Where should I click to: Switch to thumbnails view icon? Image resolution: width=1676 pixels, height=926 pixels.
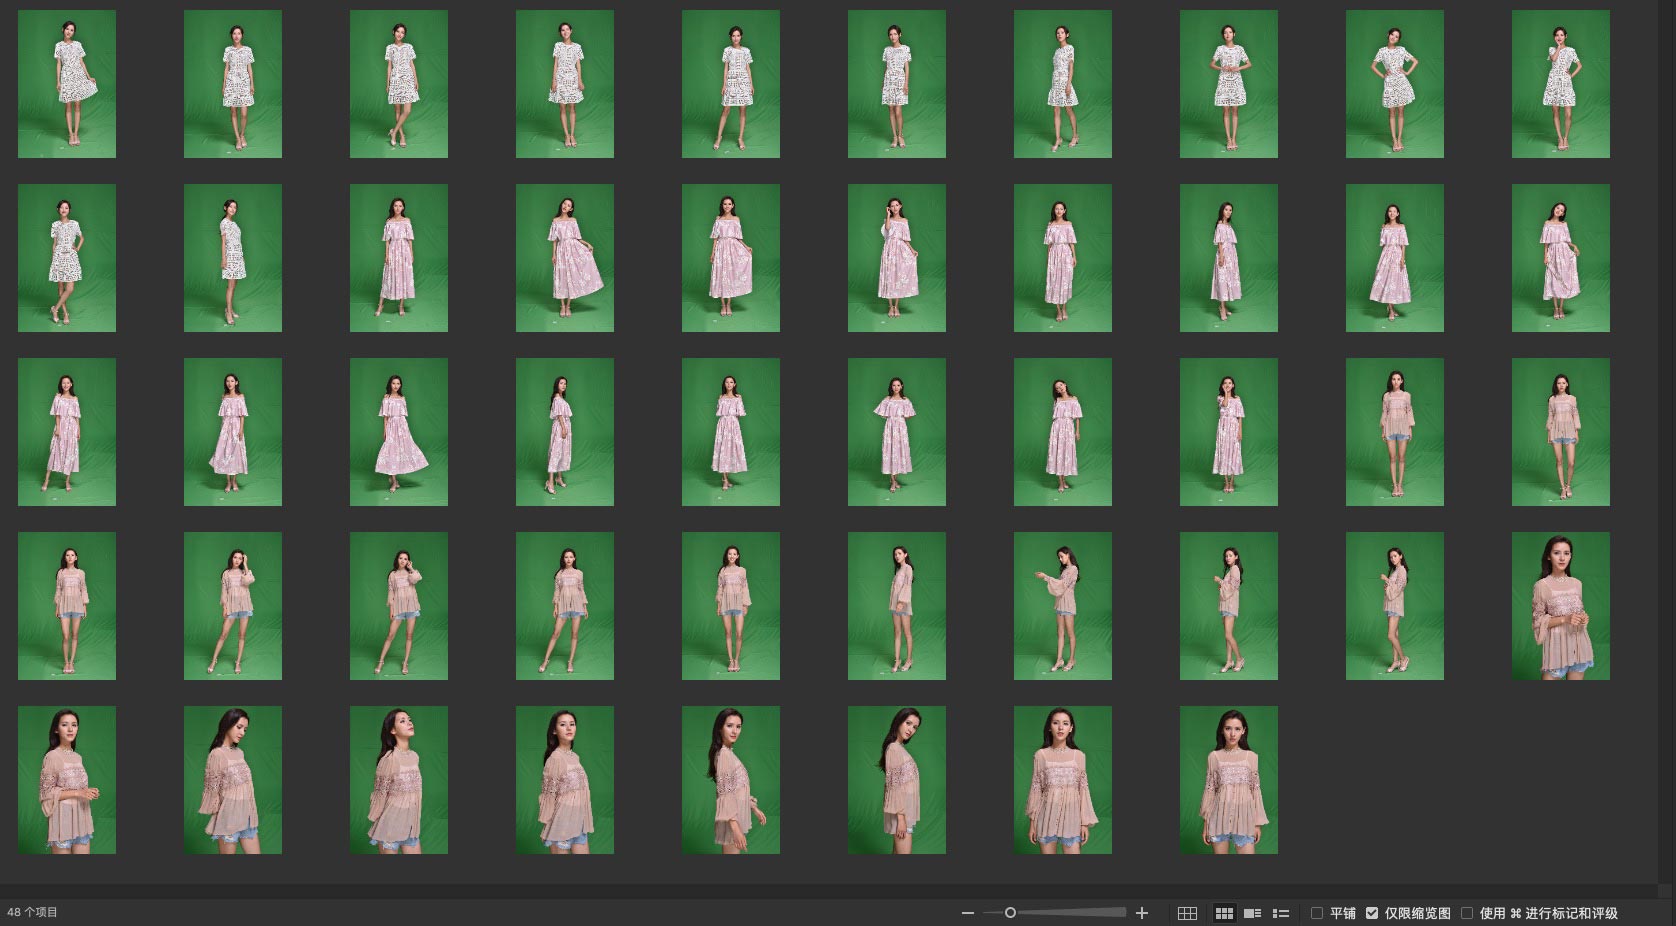tap(1224, 913)
